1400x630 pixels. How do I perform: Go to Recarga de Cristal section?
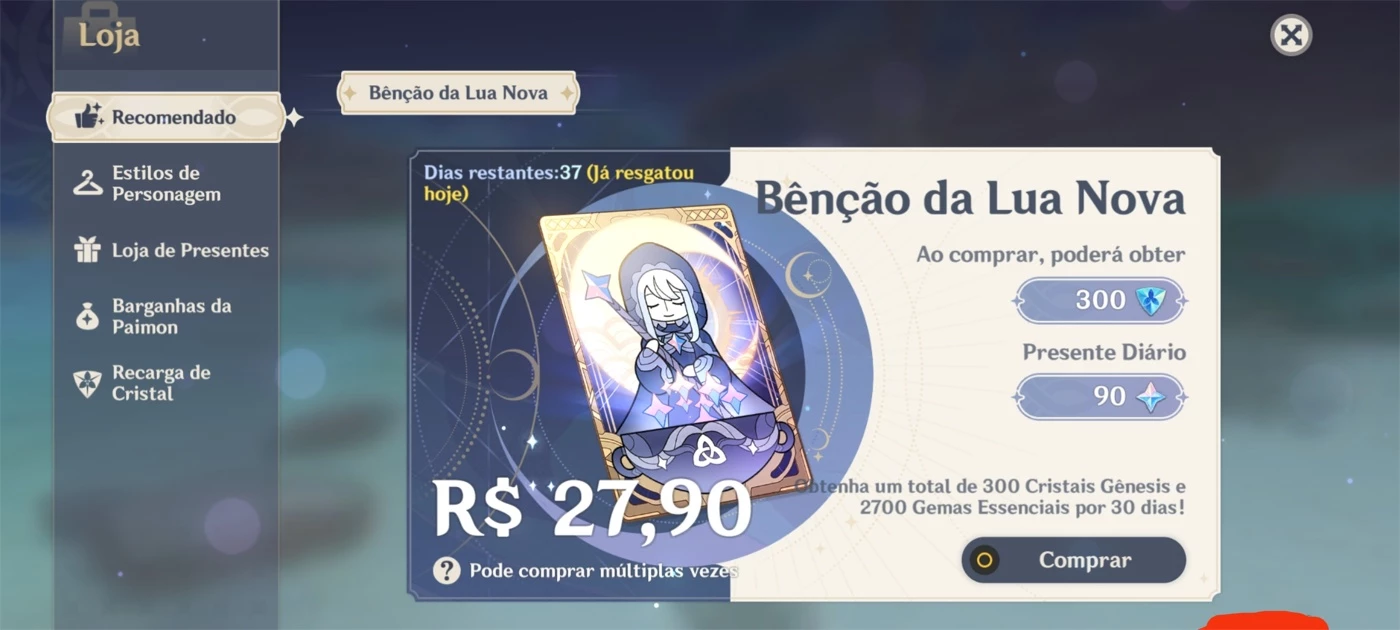pos(166,383)
